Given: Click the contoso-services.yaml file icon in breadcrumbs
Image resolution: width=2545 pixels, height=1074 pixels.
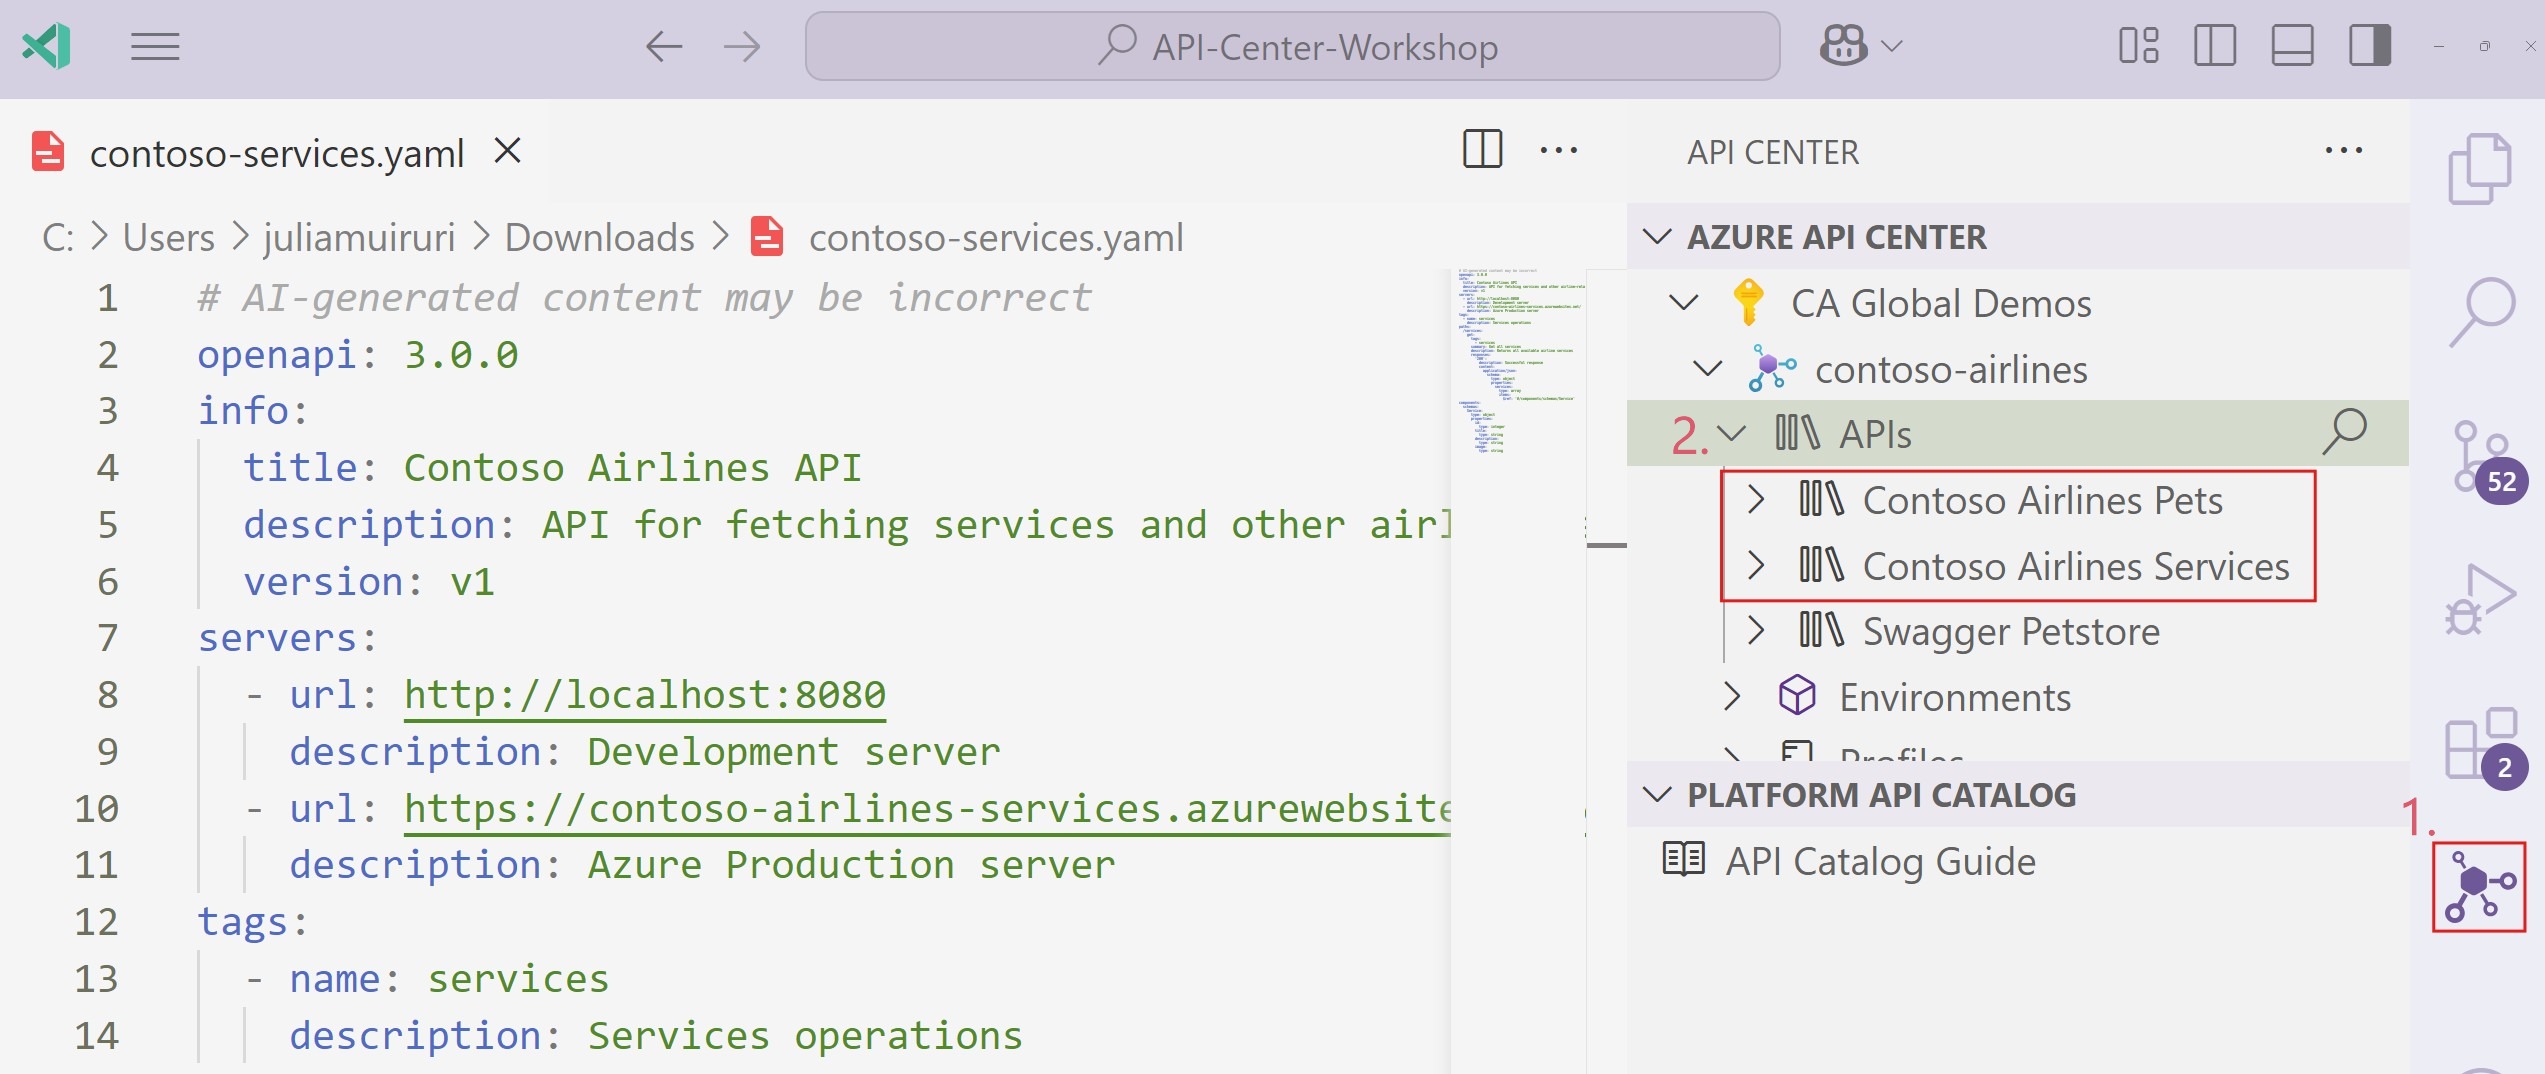Looking at the screenshot, I should pyautogui.click(x=766, y=237).
